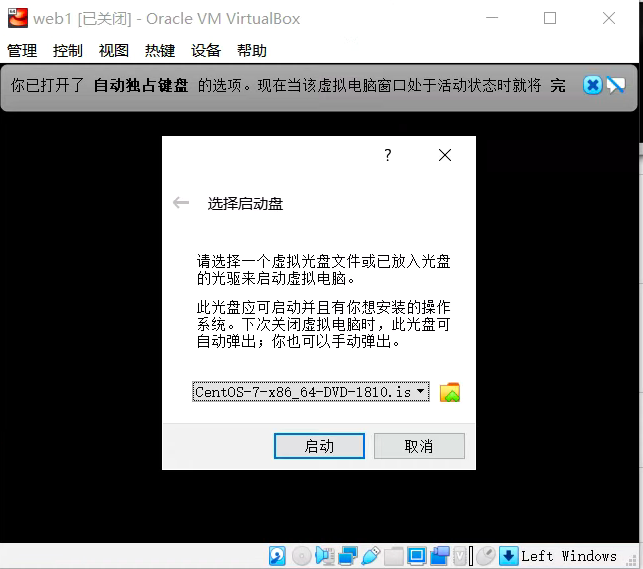Image resolution: width=643 pixels, height=569 pixels.
Task: Close the 选择启动盘 dialog
Action: point(445,155)
